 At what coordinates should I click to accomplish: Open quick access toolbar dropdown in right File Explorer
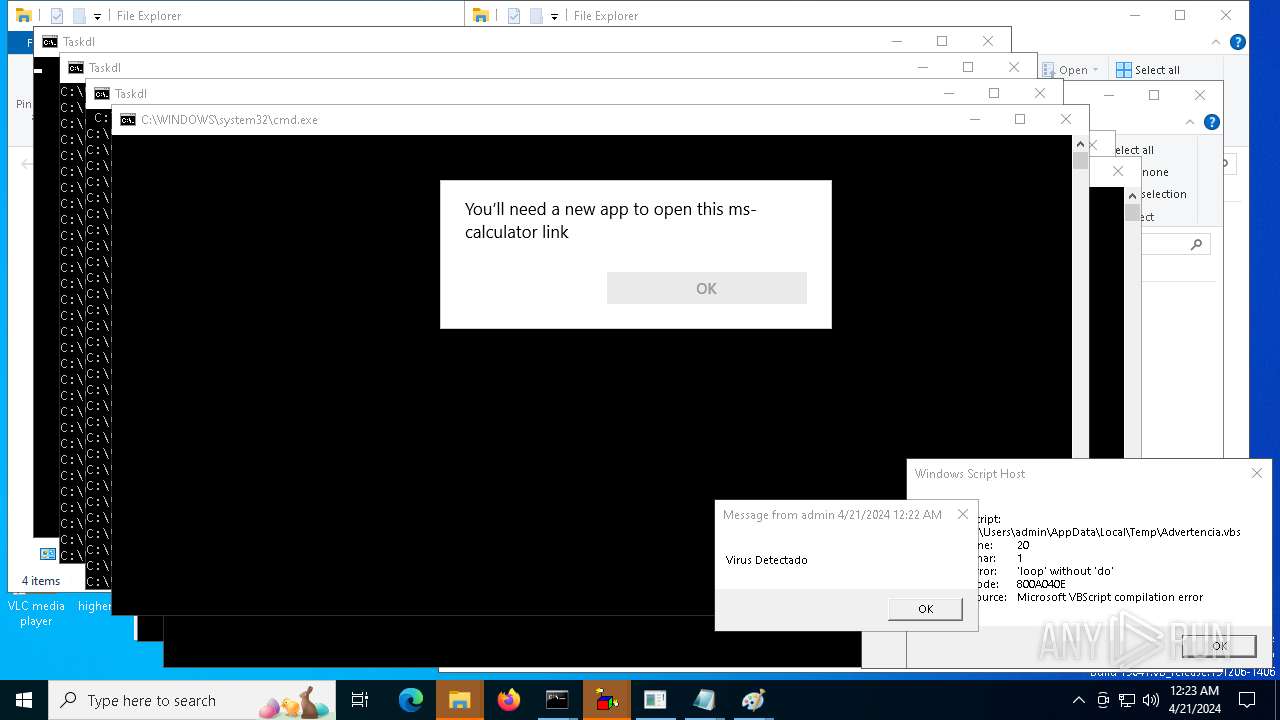(x=554, y=17)
